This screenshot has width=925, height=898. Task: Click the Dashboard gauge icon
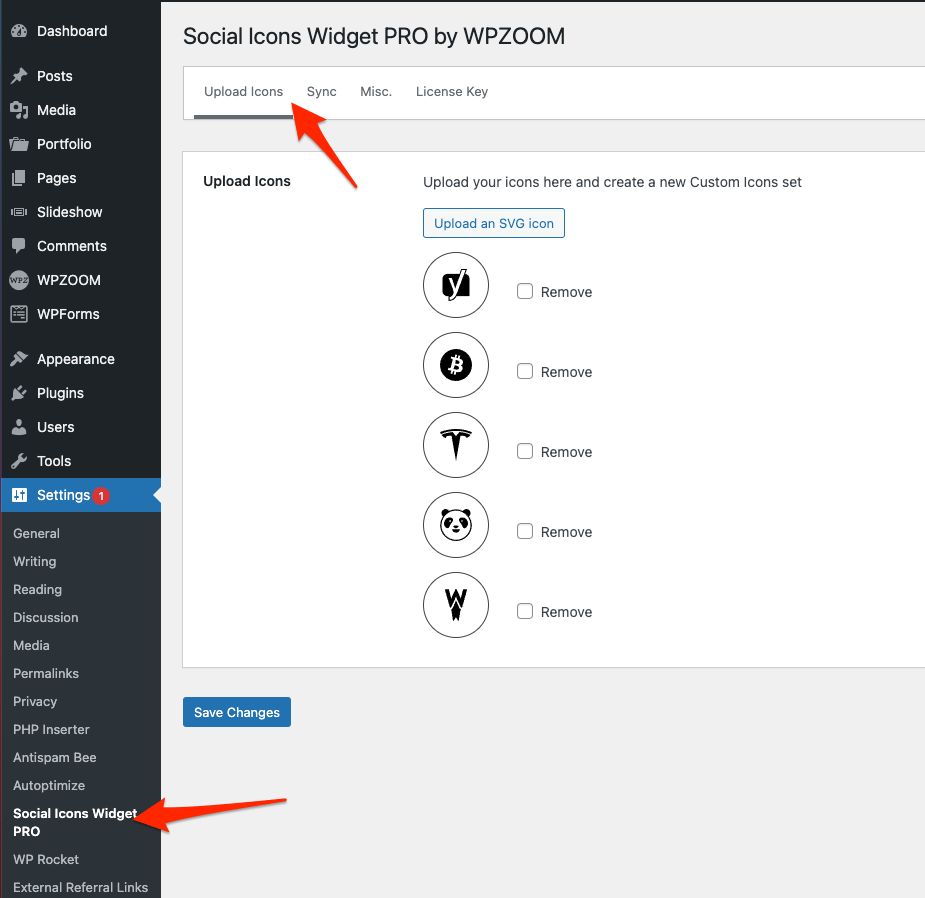19,31
